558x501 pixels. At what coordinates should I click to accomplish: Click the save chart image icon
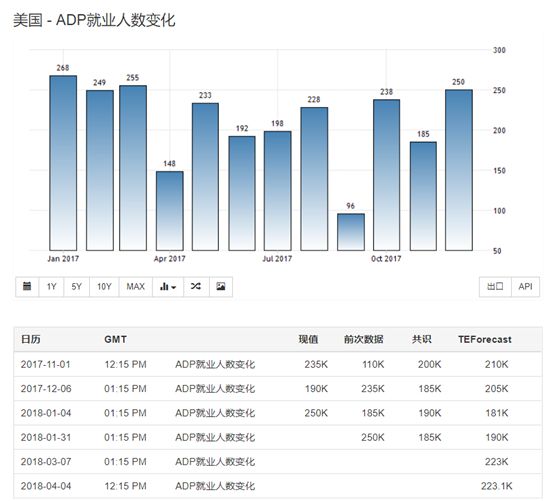click(221, 286)
